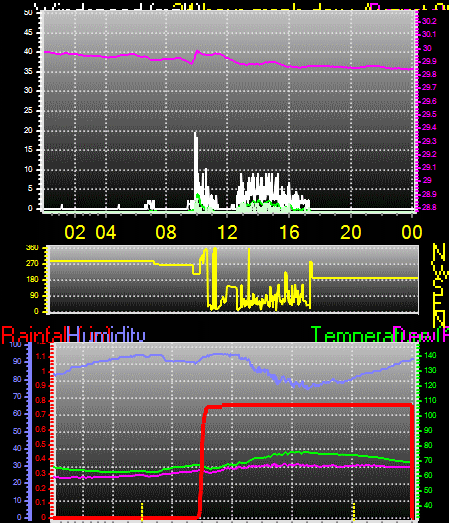
Task: Click "100" on the blue humidity axis
Action: (x=15, y=345)
